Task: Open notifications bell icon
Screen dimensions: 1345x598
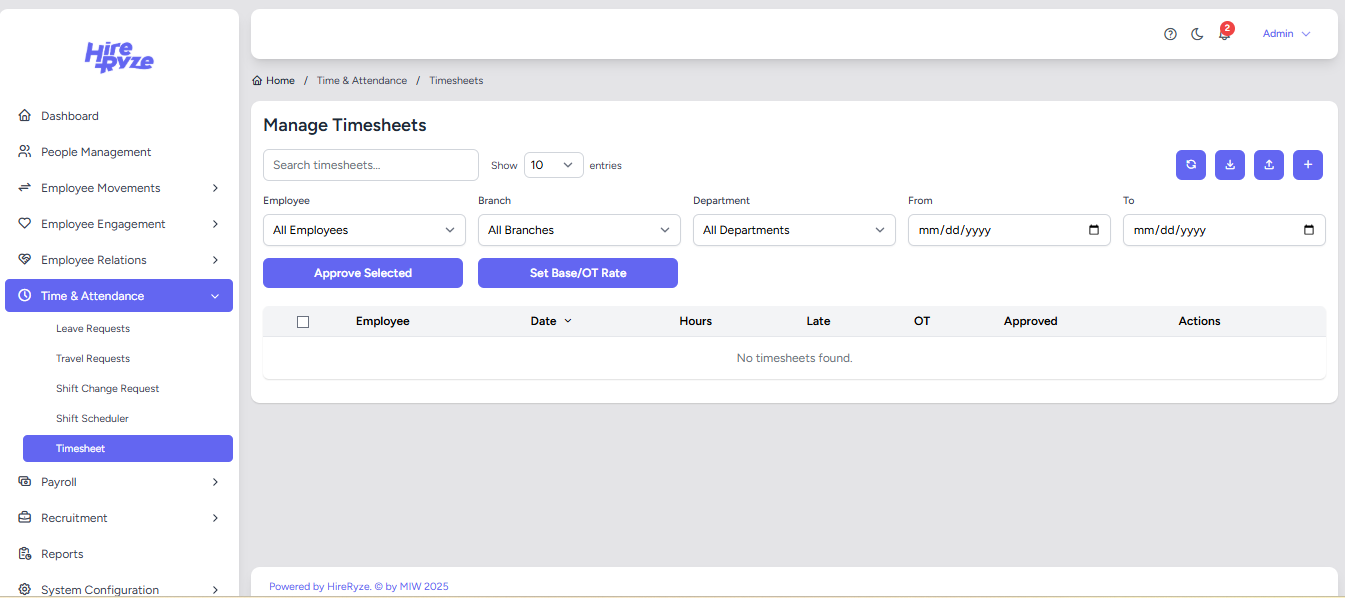Action: [1224, 34]
